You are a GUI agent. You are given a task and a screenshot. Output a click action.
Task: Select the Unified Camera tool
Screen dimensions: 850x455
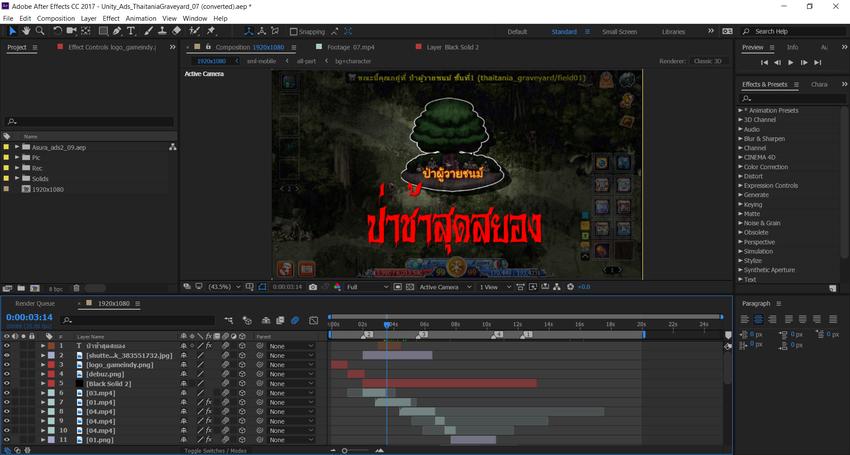pyautogui.click(x=71, y=31)
